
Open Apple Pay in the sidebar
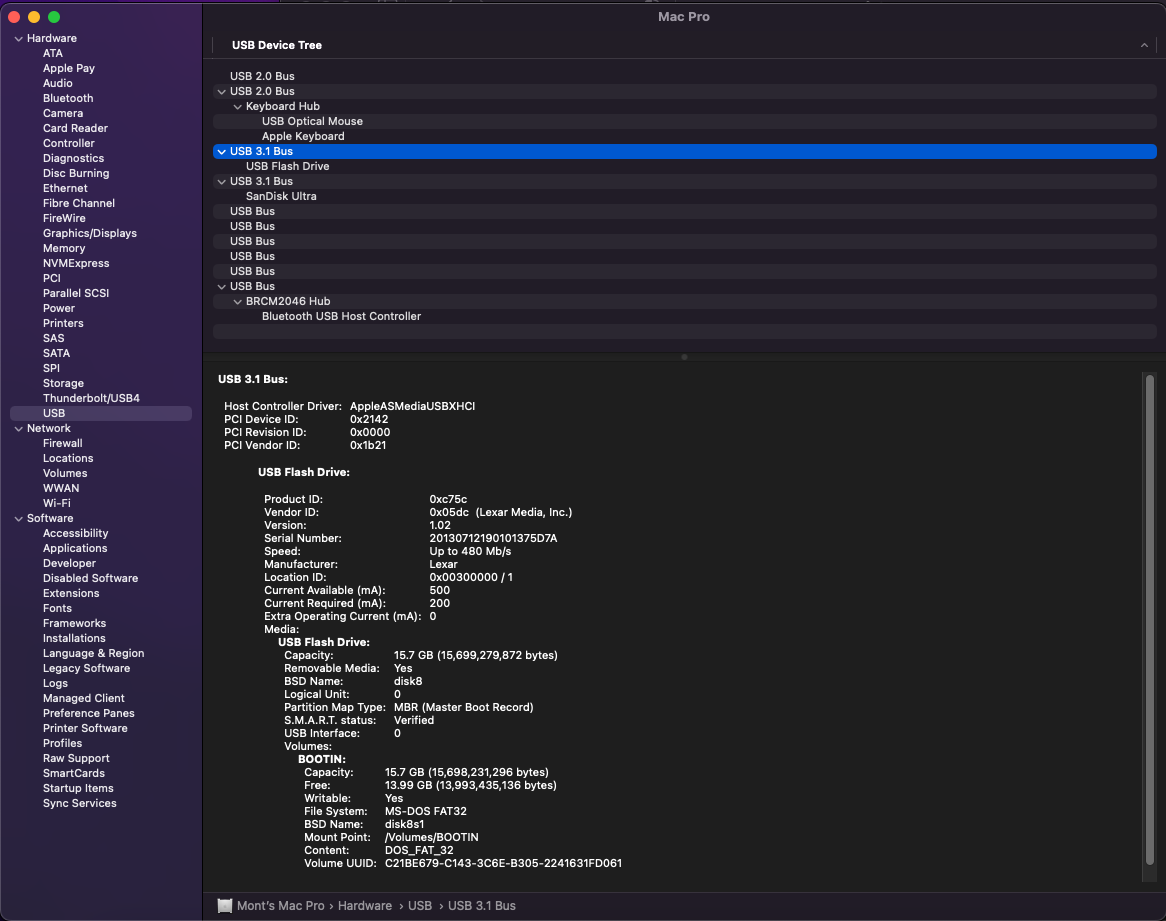(x=68, y=68)
